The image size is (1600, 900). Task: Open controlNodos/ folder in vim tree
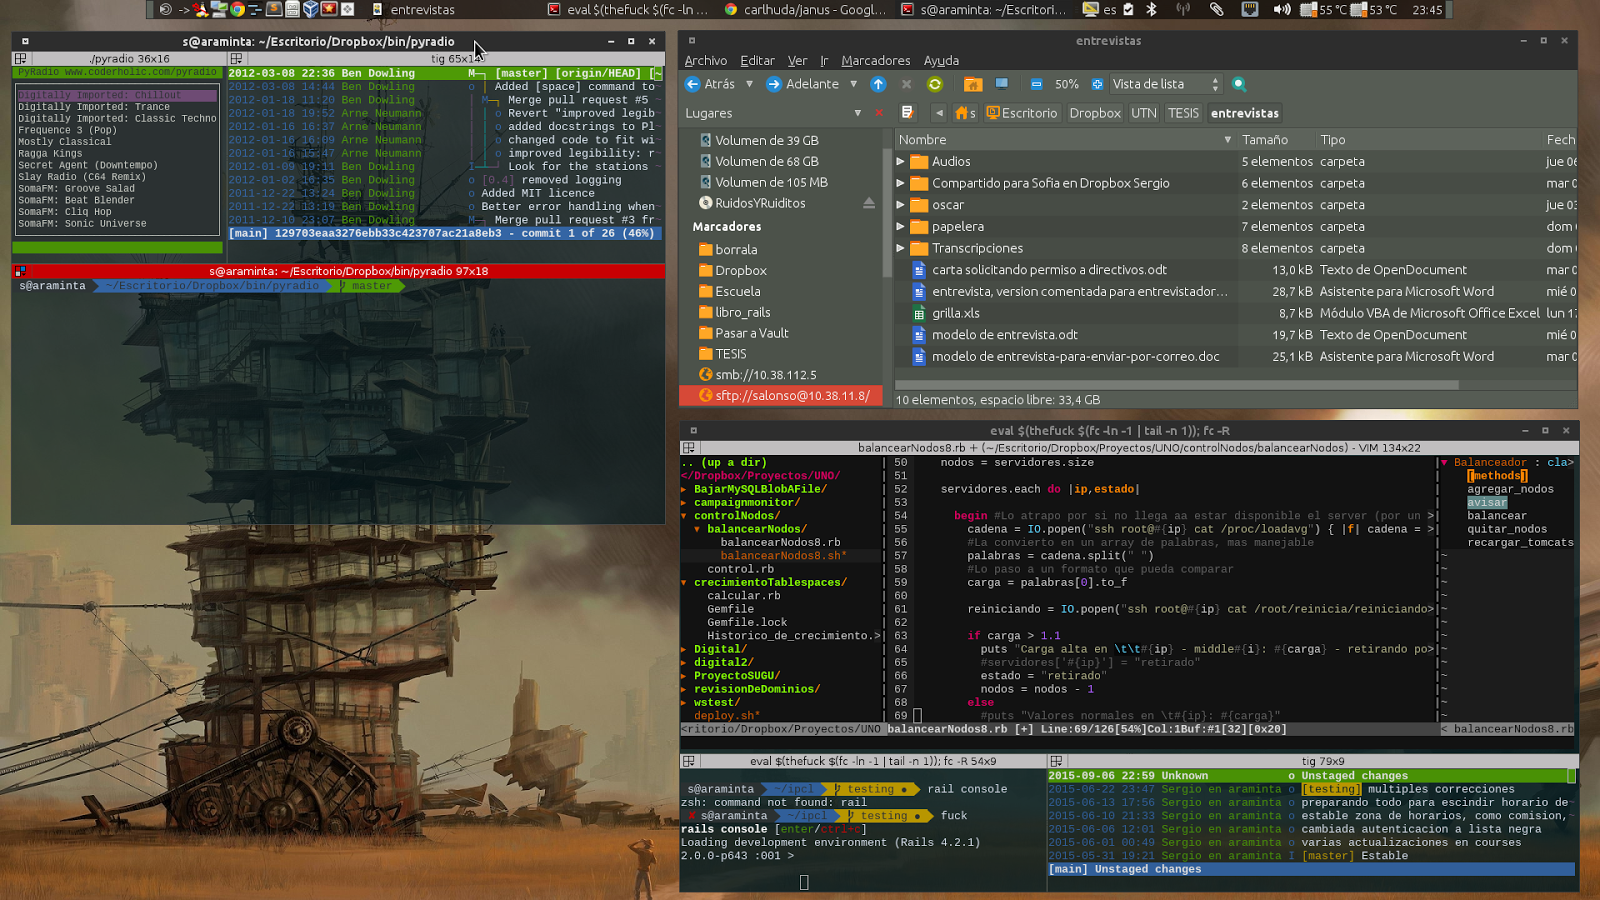coord(737,516)
